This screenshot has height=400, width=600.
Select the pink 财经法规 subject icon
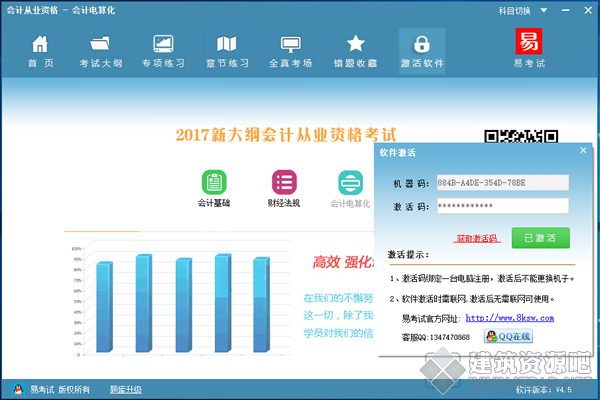(284, 182)
